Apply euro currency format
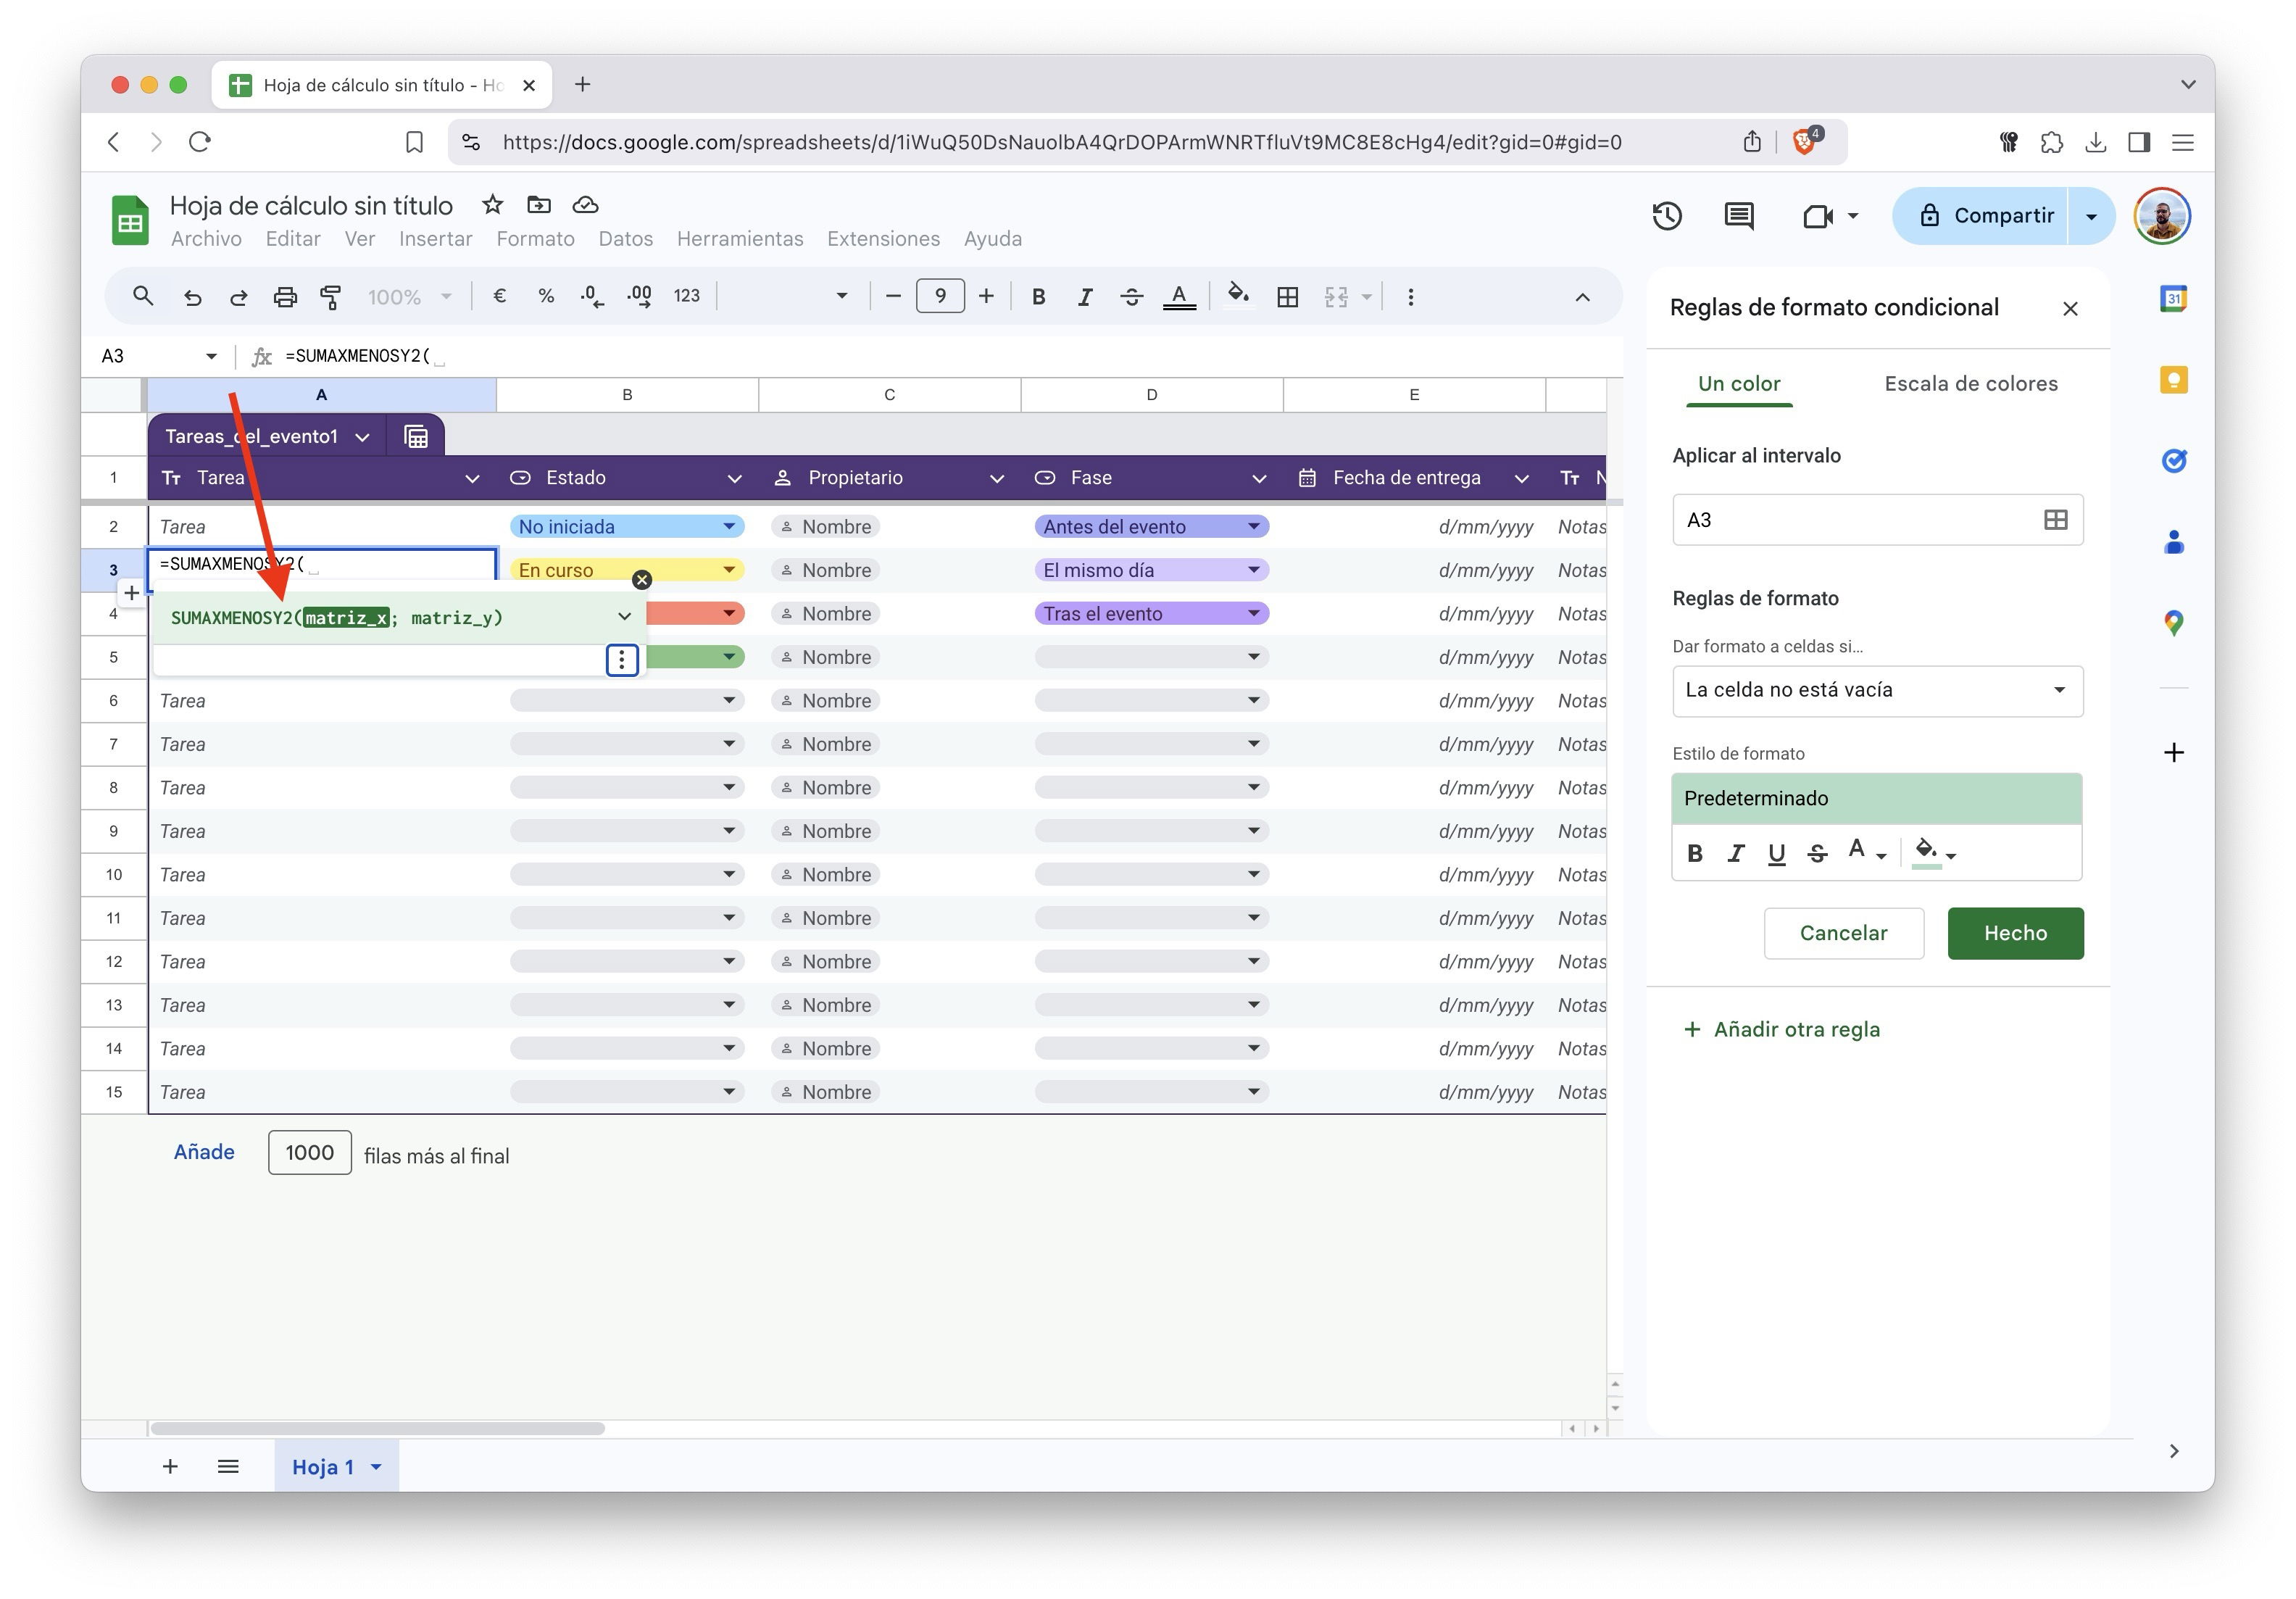This screenshot has height=1599, width=2296. (x=500, y=296)
